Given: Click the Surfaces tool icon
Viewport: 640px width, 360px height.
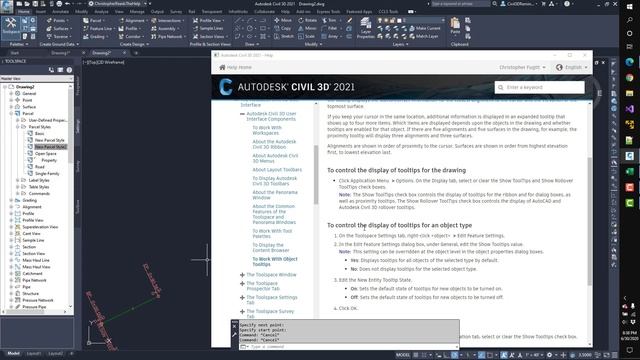Looking at the screenshot, I should coord(49,29).
